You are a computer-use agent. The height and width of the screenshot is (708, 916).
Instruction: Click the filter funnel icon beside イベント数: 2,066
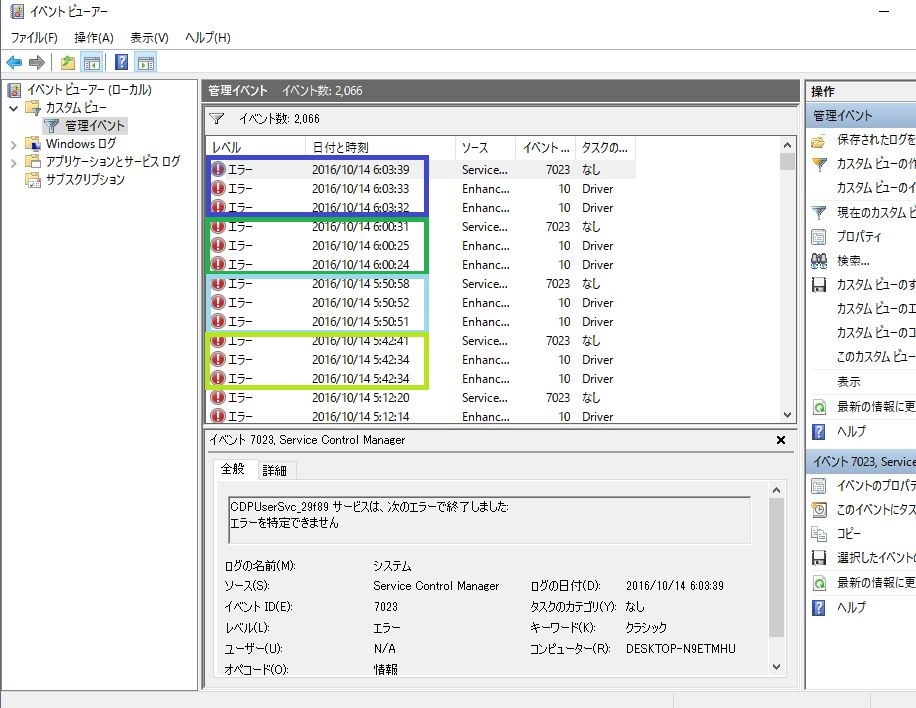click(x=217, y=119)
